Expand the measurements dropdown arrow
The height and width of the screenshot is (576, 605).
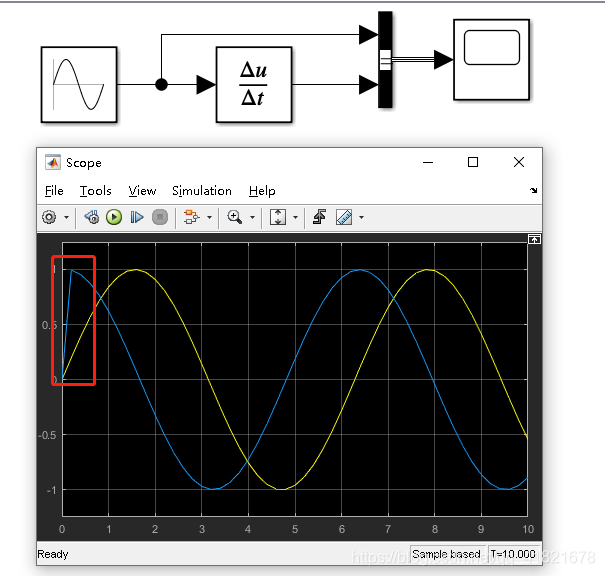362,218
